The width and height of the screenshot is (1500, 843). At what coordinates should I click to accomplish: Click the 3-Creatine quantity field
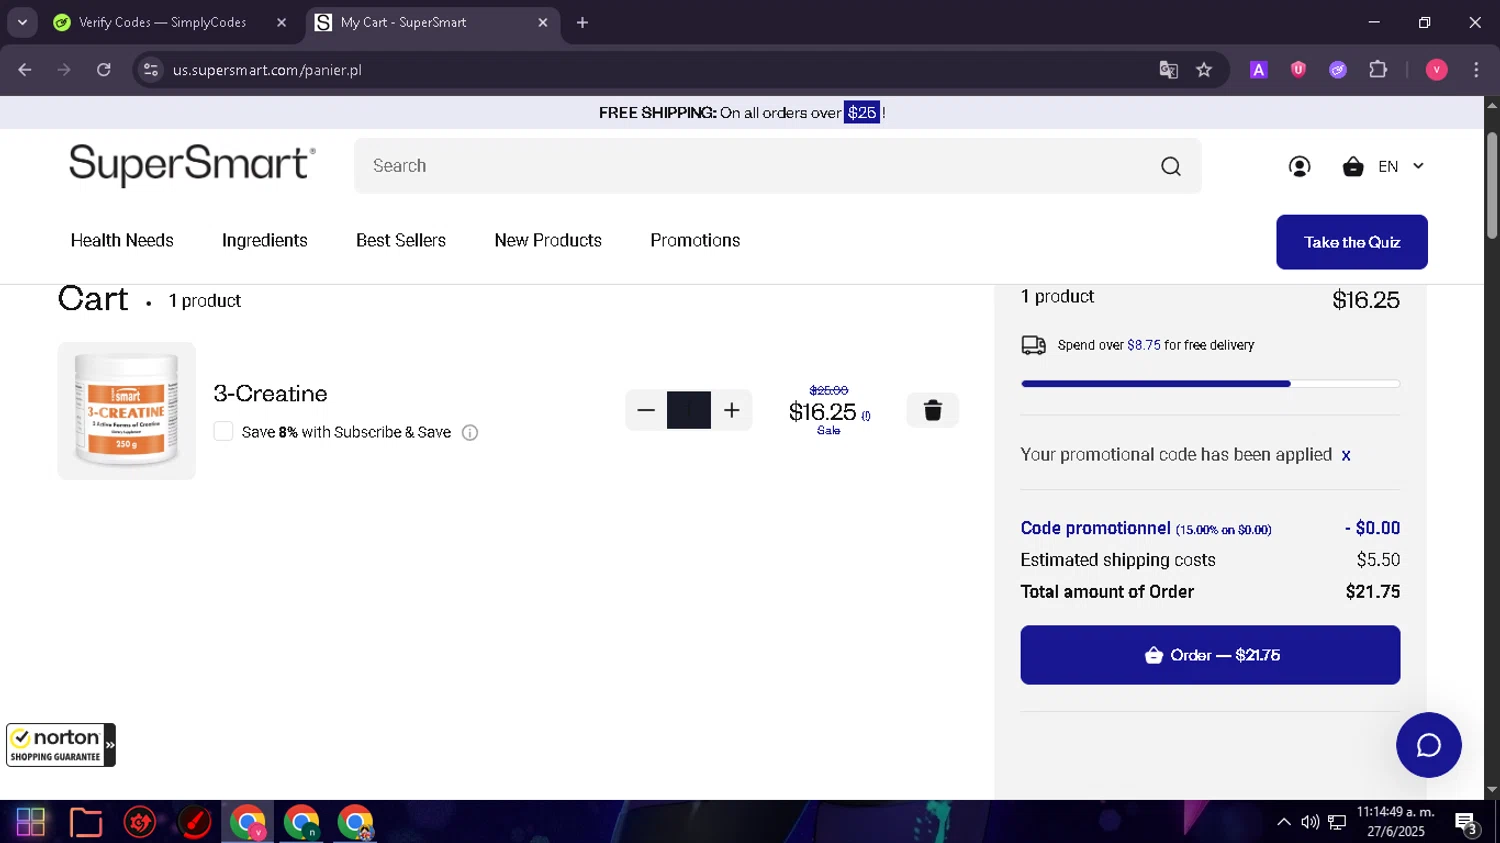(x=689, y=410)
